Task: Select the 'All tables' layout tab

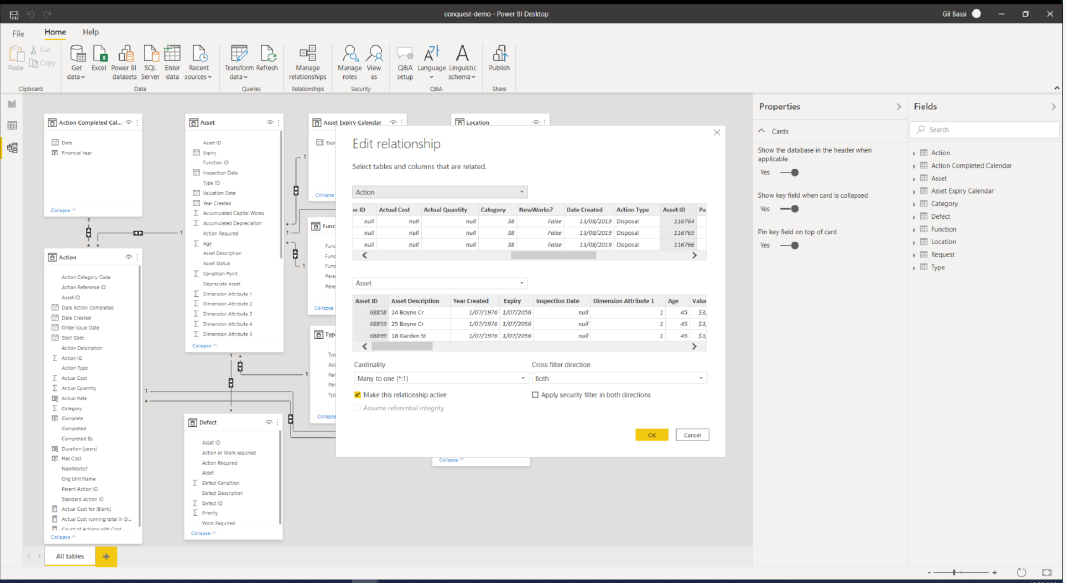Action: pyautogui.click(x=70, y=556)
